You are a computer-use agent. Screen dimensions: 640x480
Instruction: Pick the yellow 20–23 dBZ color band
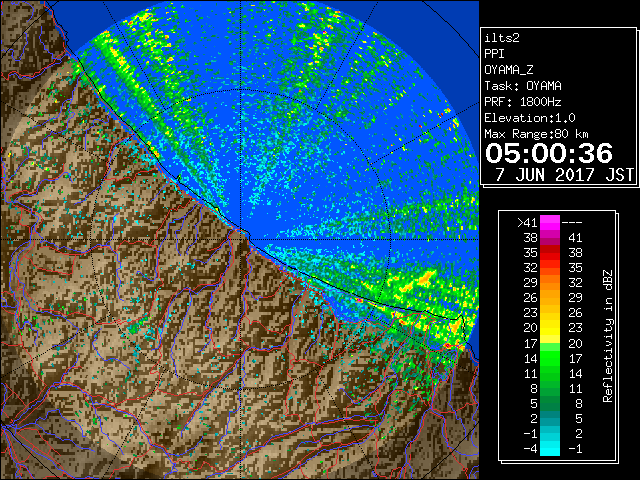coord(550,328)
